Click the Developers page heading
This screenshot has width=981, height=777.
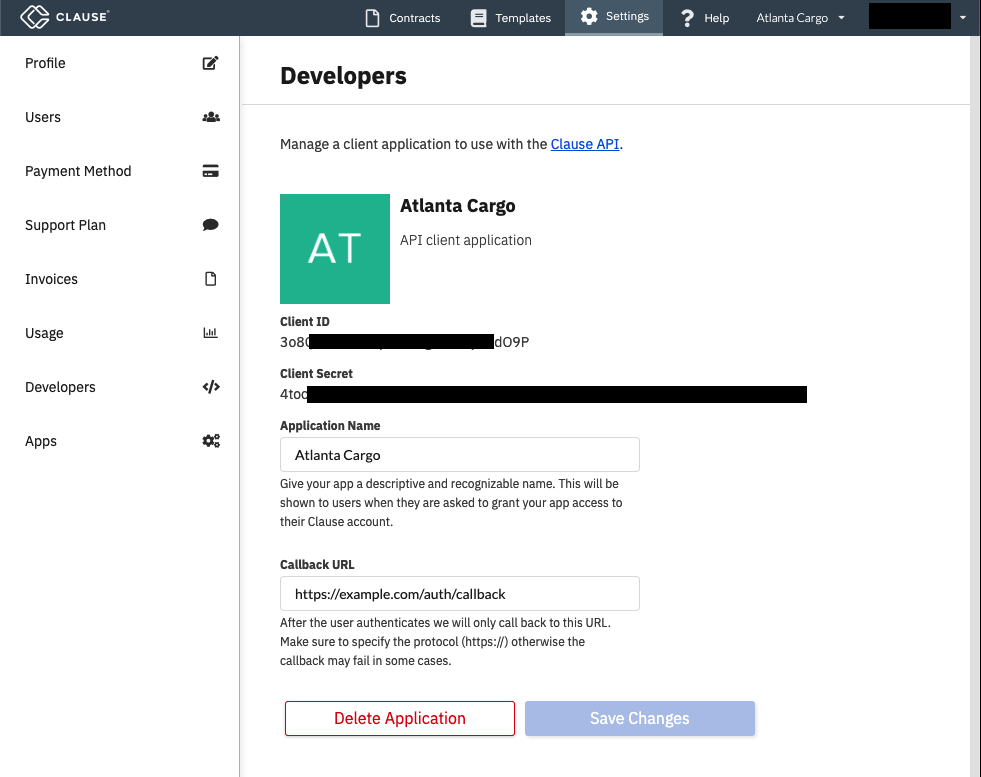pos(343,76)
